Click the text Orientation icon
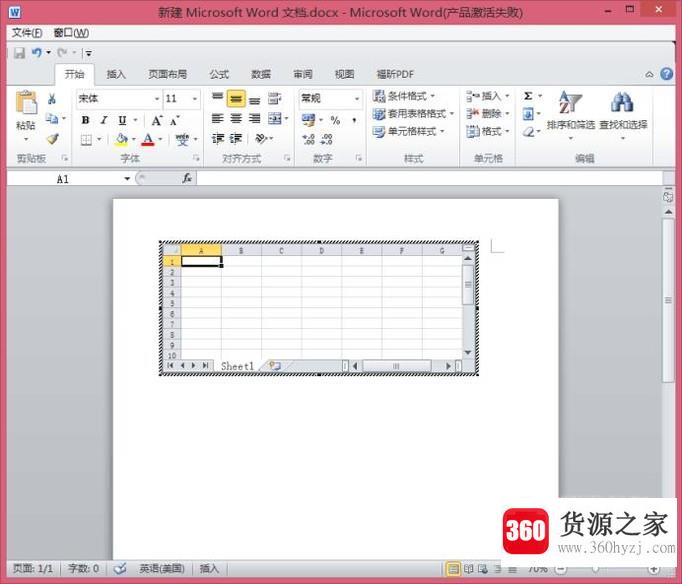 (x=261, y=139)
